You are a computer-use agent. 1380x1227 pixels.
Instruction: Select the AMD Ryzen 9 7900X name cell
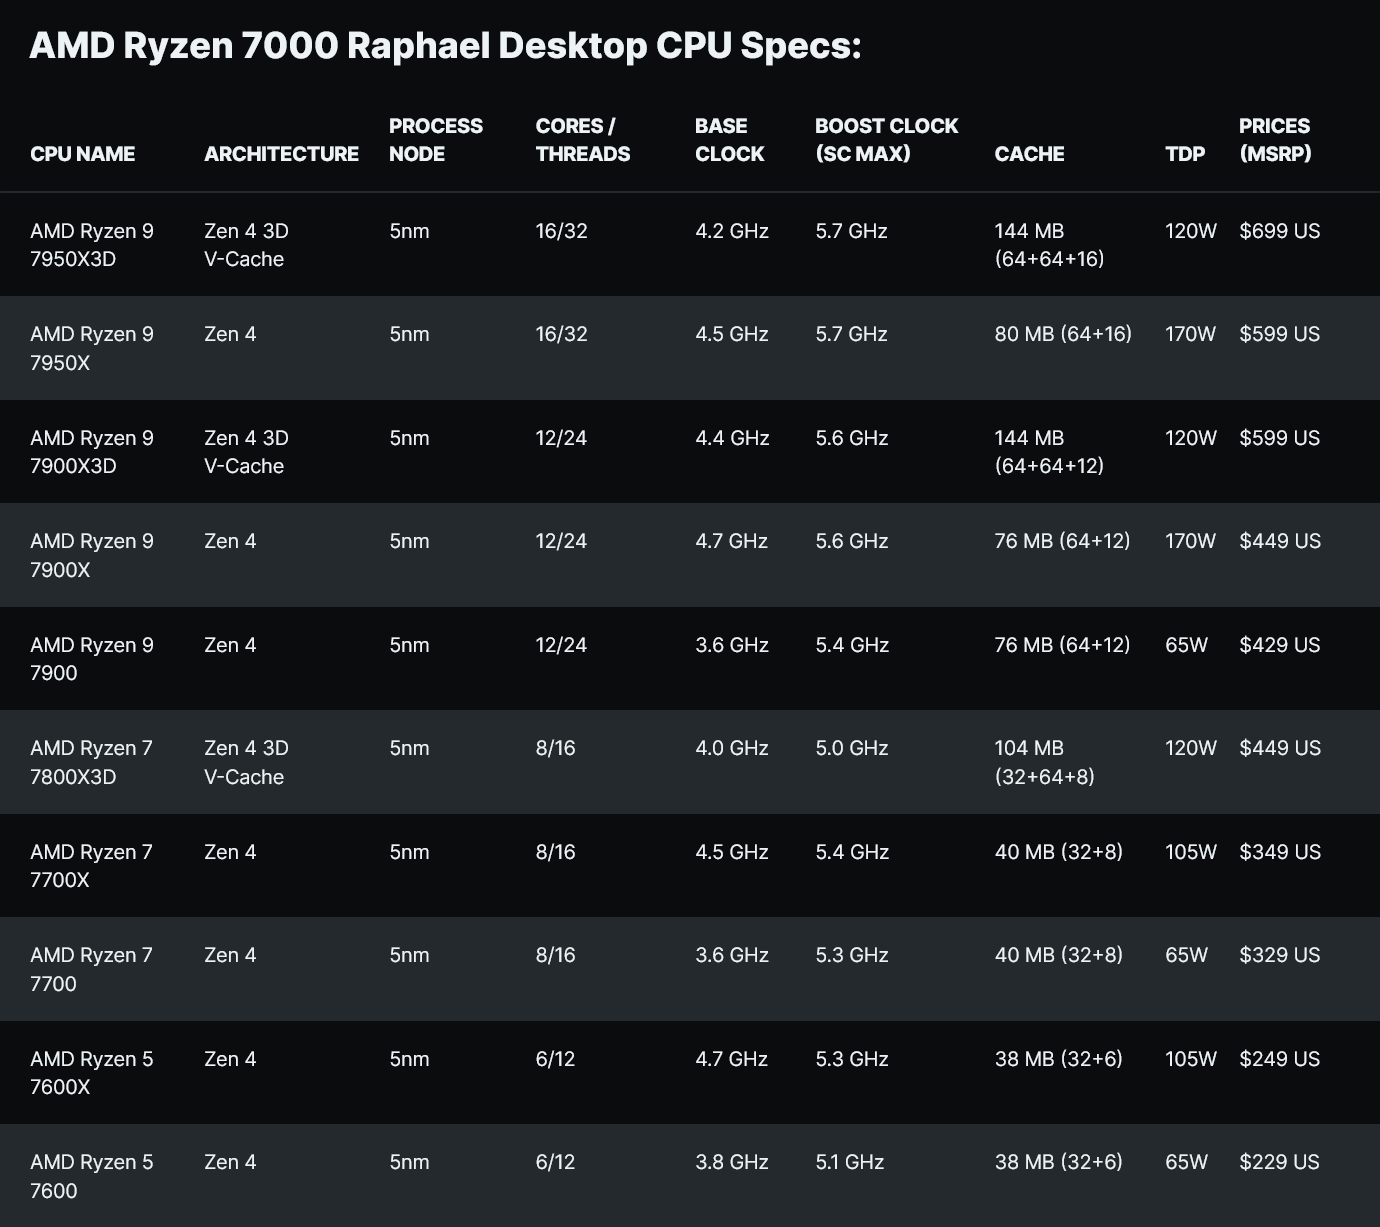[x=92, y=555]
